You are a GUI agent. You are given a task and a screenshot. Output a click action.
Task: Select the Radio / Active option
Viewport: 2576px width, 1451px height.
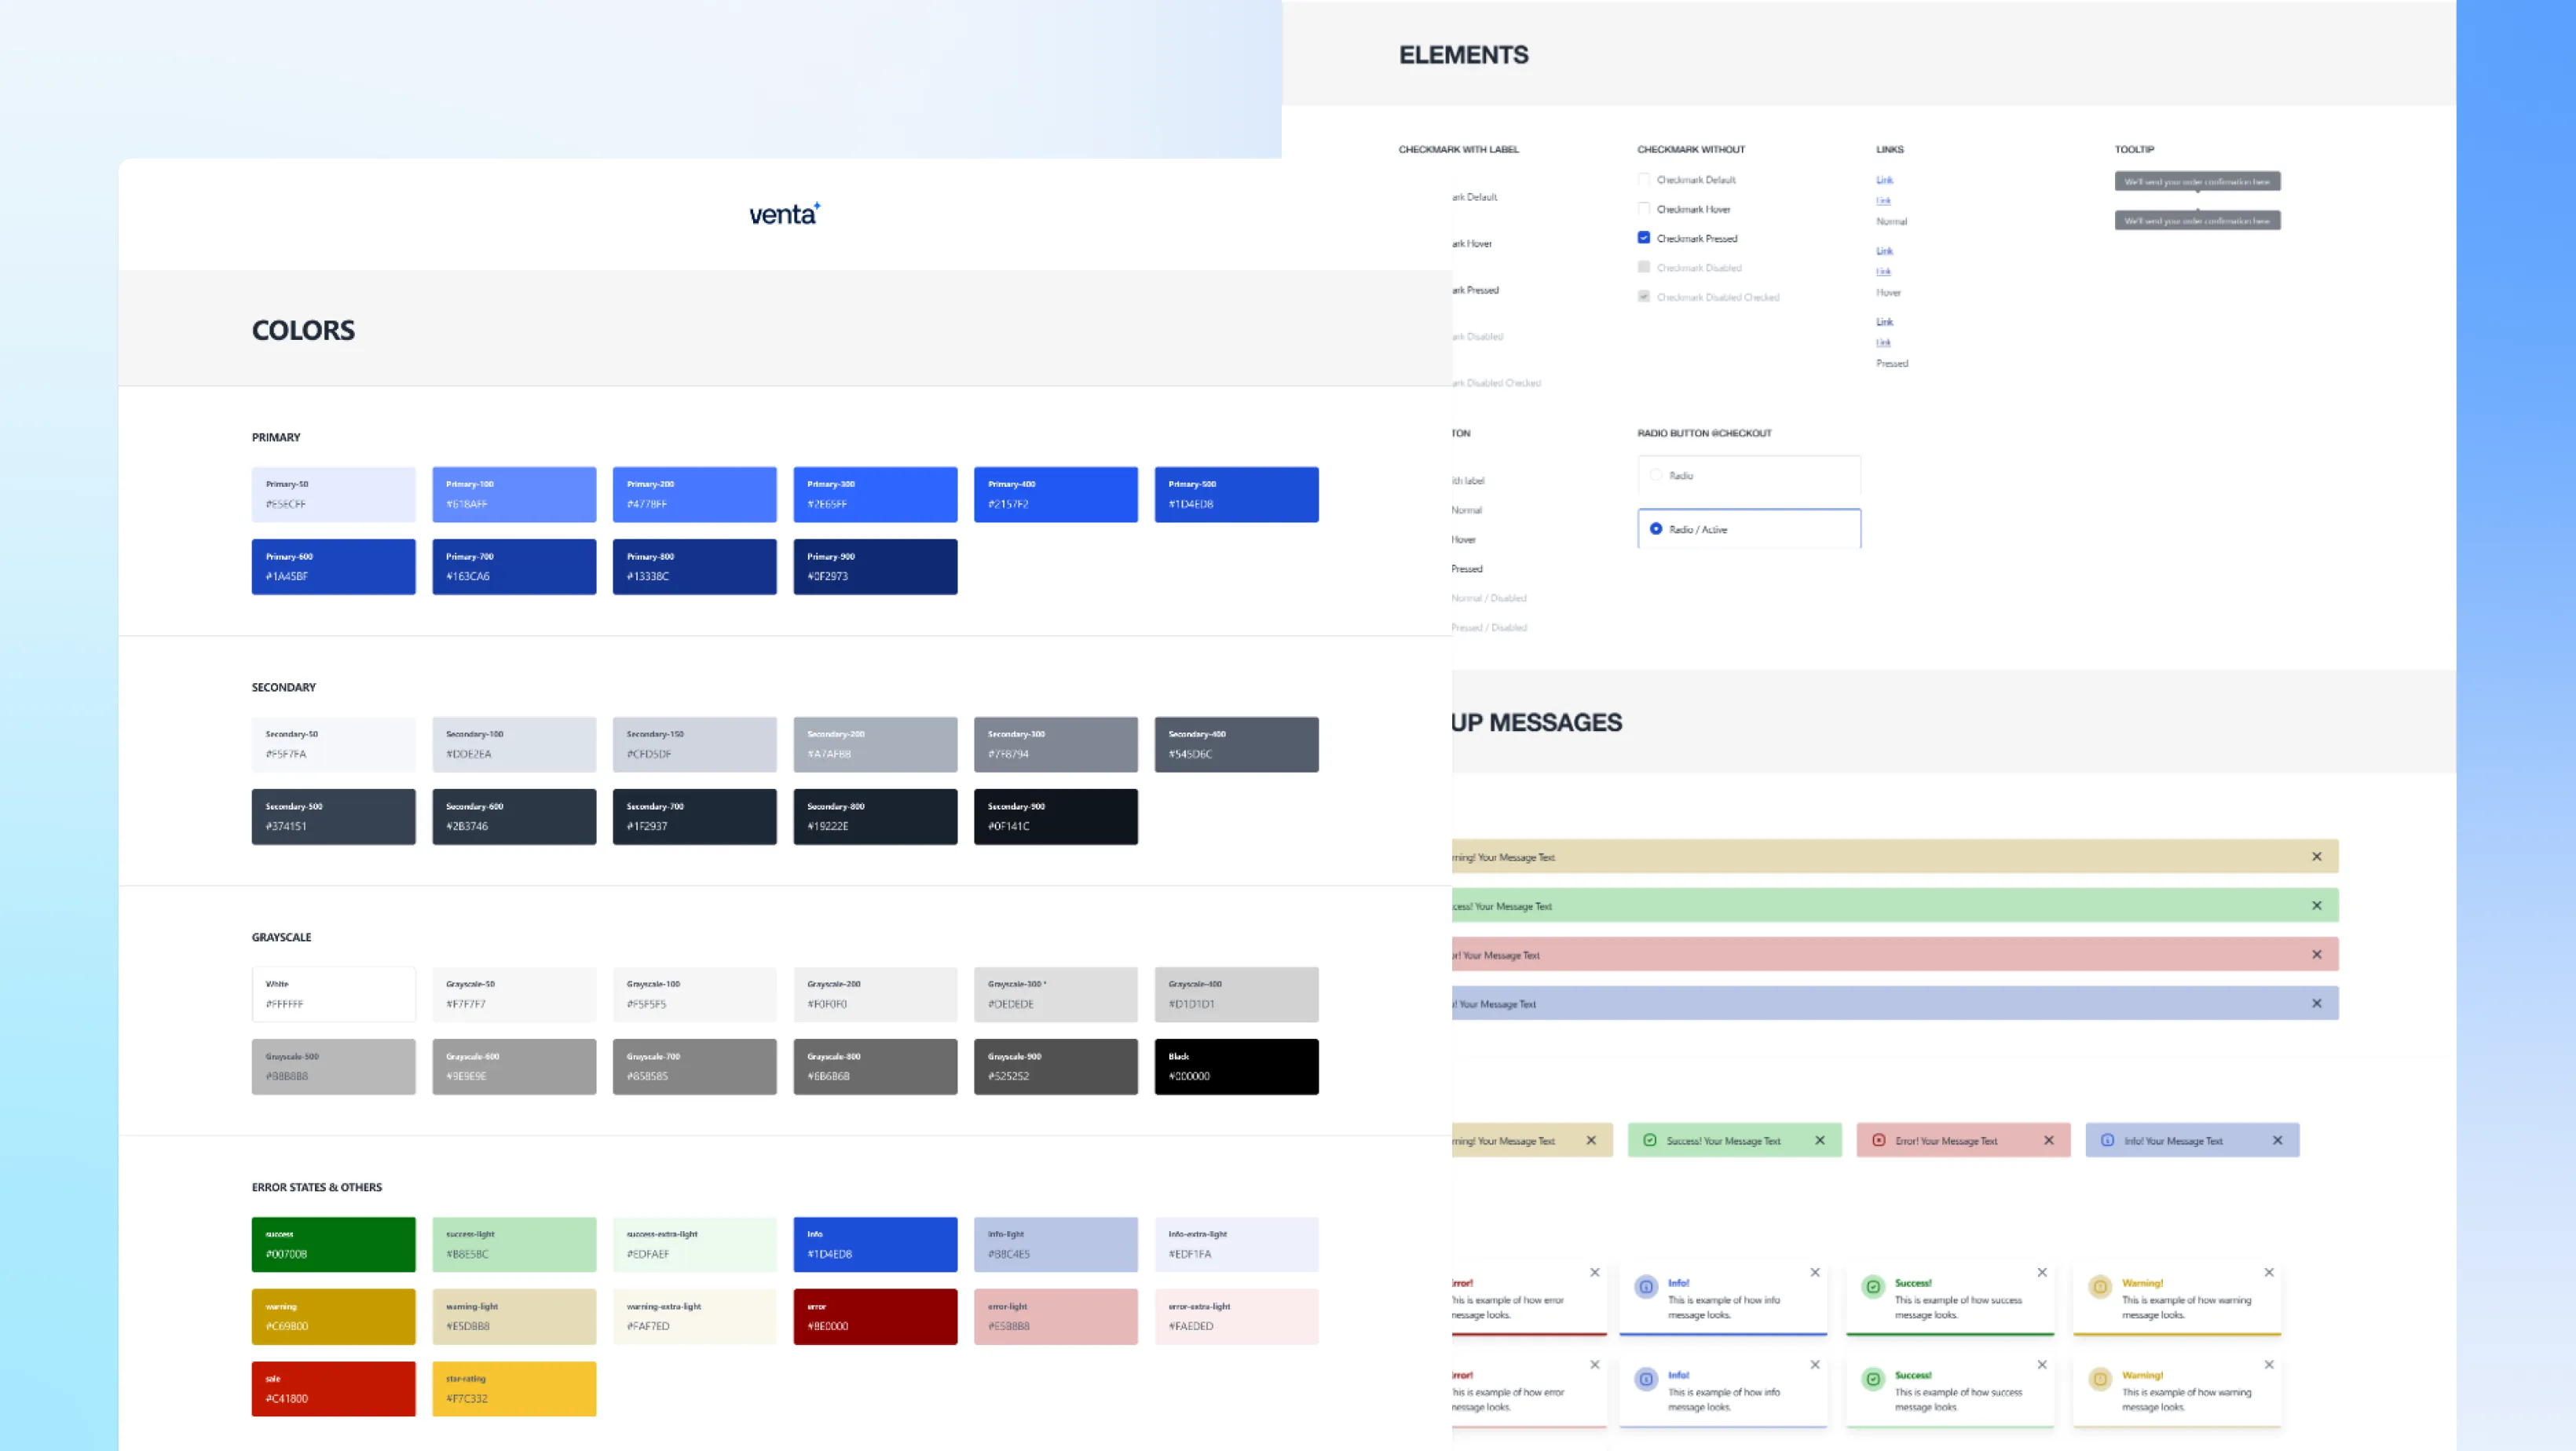coord(1656,529)
